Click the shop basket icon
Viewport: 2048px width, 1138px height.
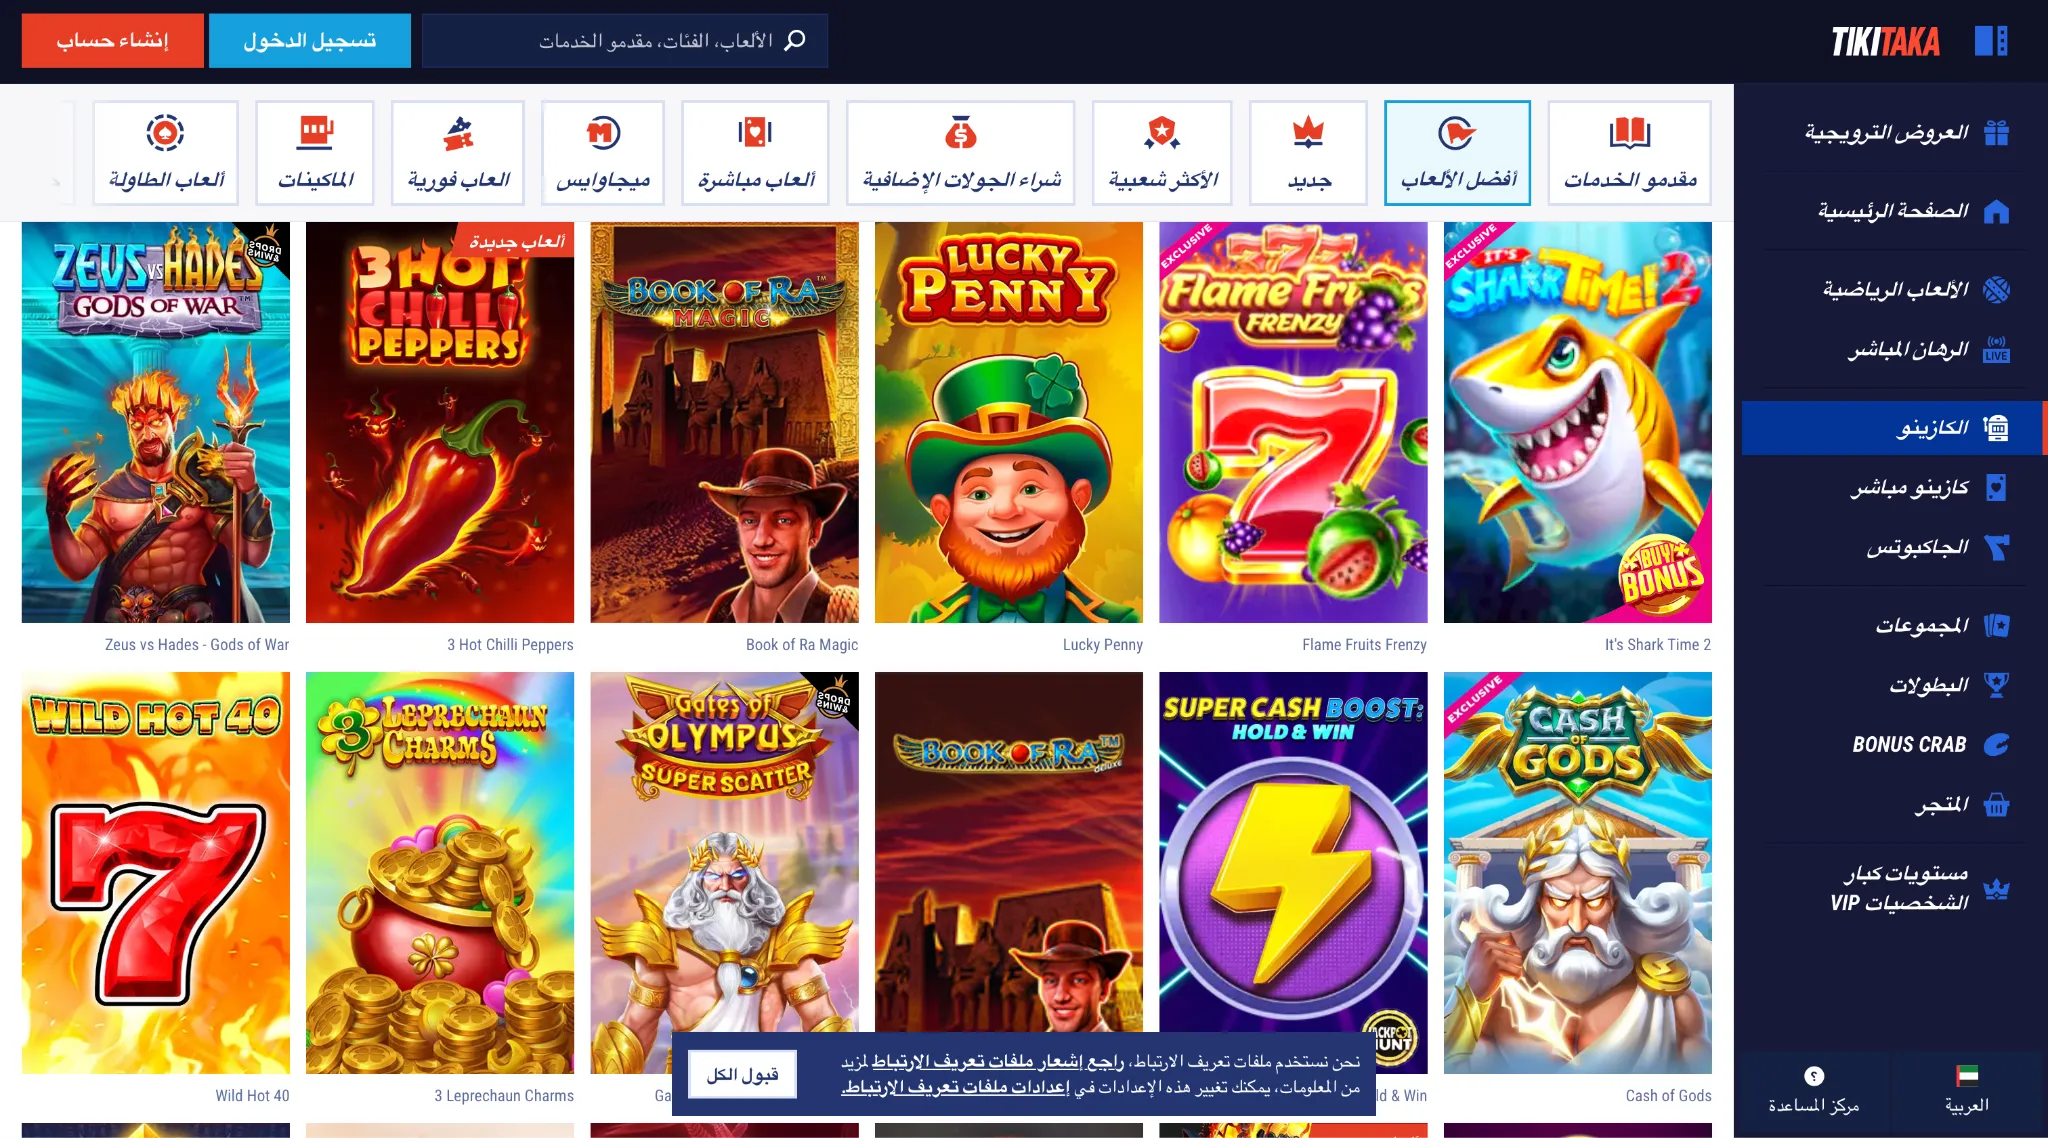pyautogui.click(x=1996, y=804)
